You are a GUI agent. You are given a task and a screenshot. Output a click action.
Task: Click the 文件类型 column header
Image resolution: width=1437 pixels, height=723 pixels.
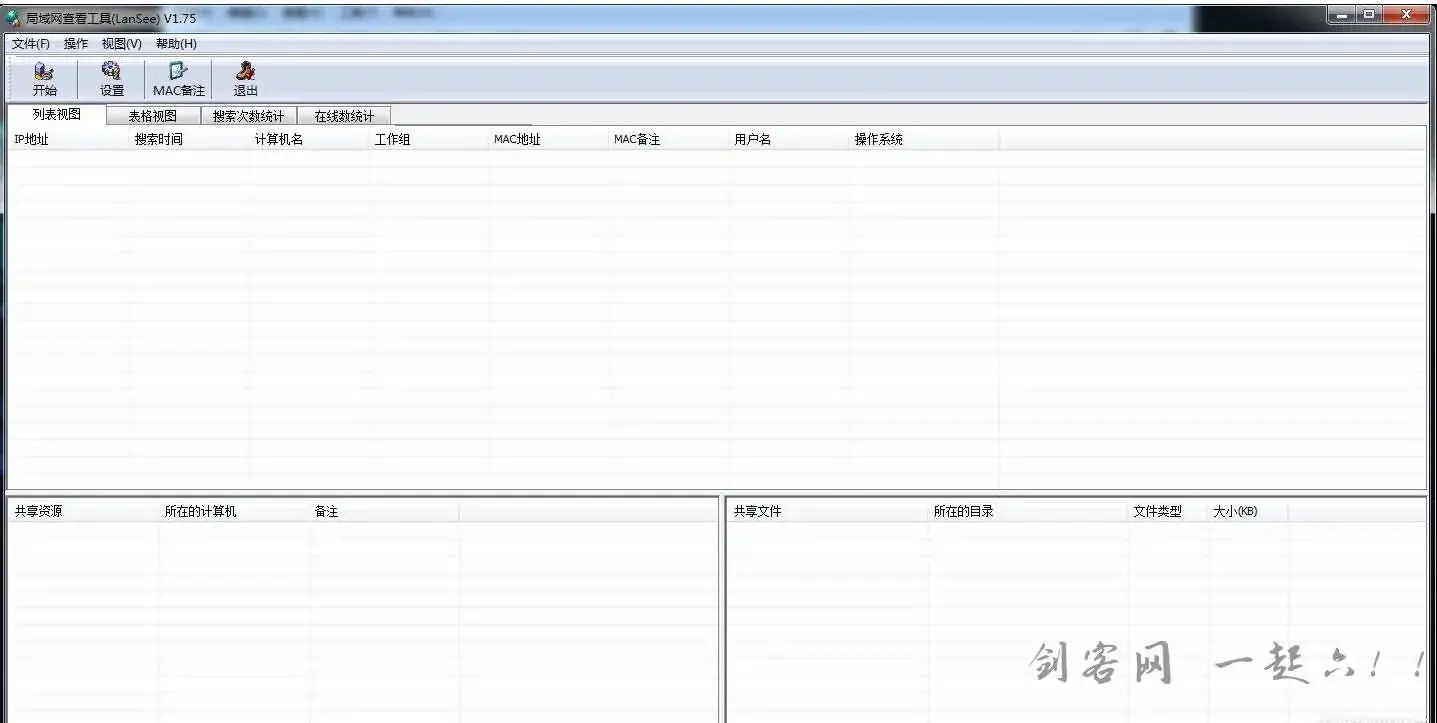coord(1169,511)
